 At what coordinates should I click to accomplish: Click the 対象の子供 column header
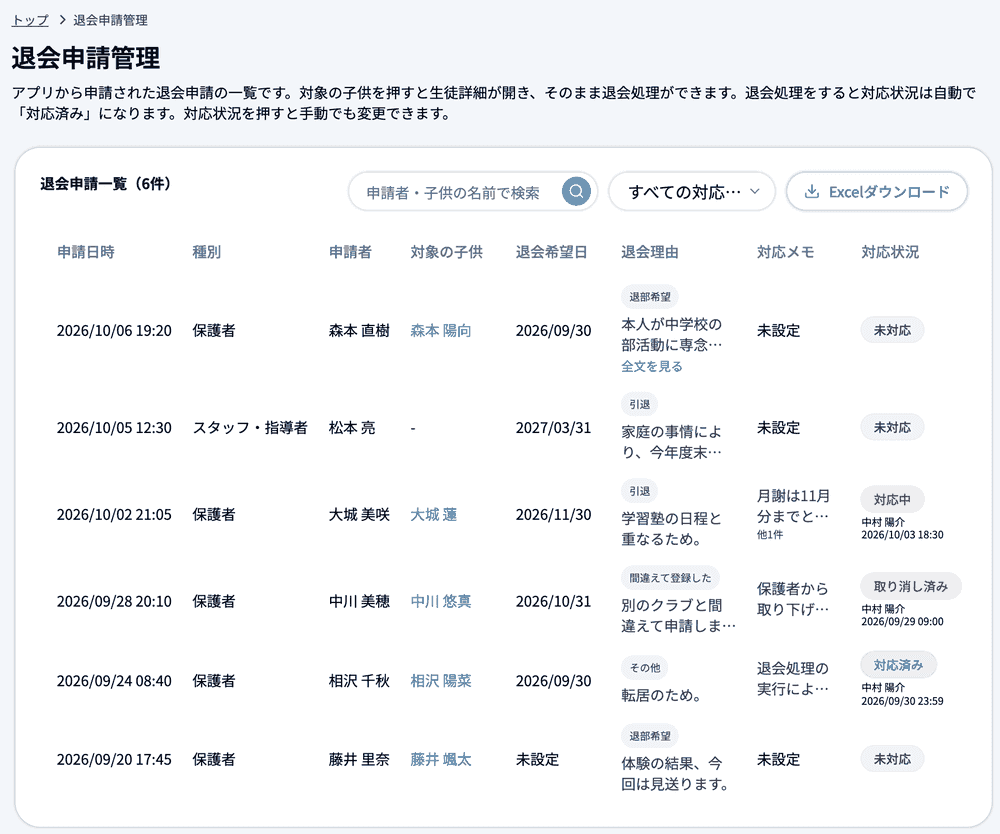pos(446,252)
